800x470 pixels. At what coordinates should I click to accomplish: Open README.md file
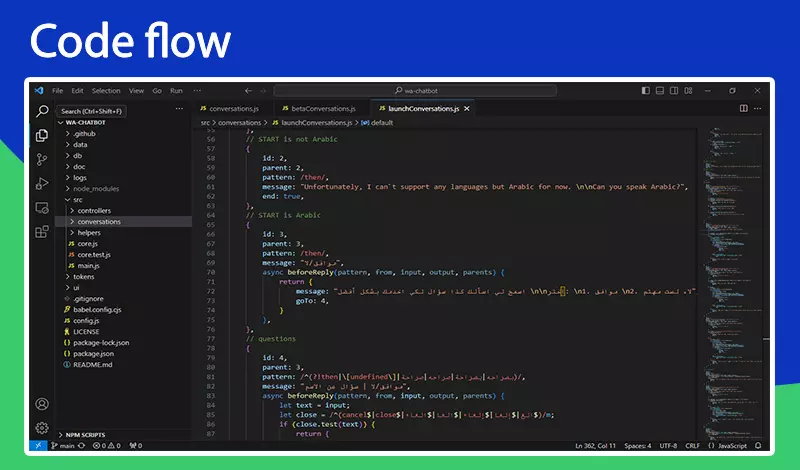(x=123, y=364)
